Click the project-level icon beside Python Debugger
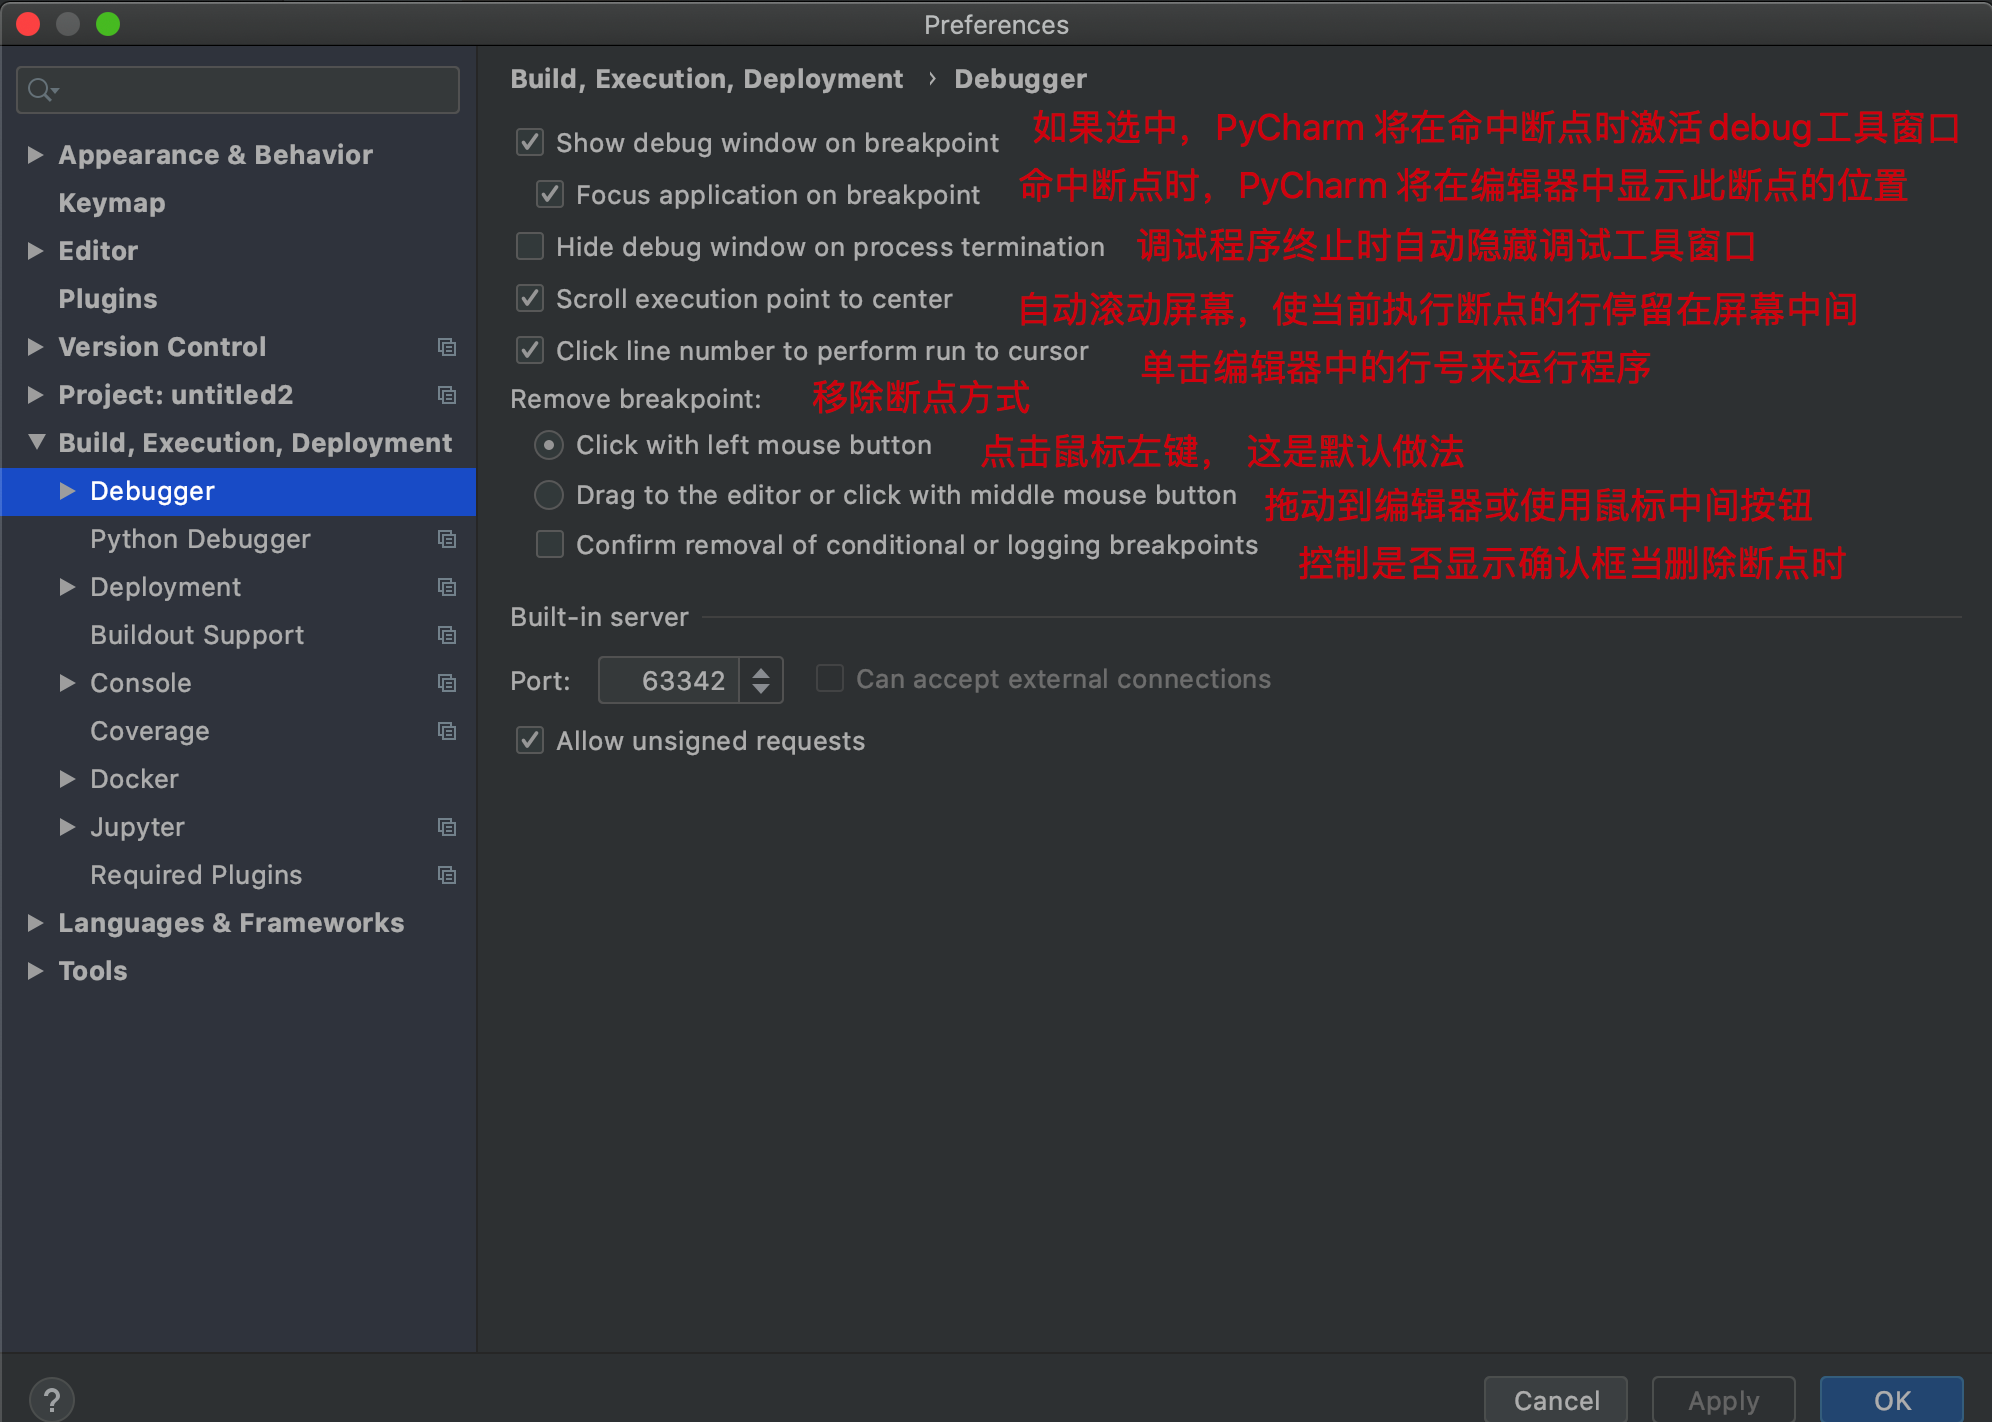The width and height of the screenshot is (1992, 1422). pos(447,539)
